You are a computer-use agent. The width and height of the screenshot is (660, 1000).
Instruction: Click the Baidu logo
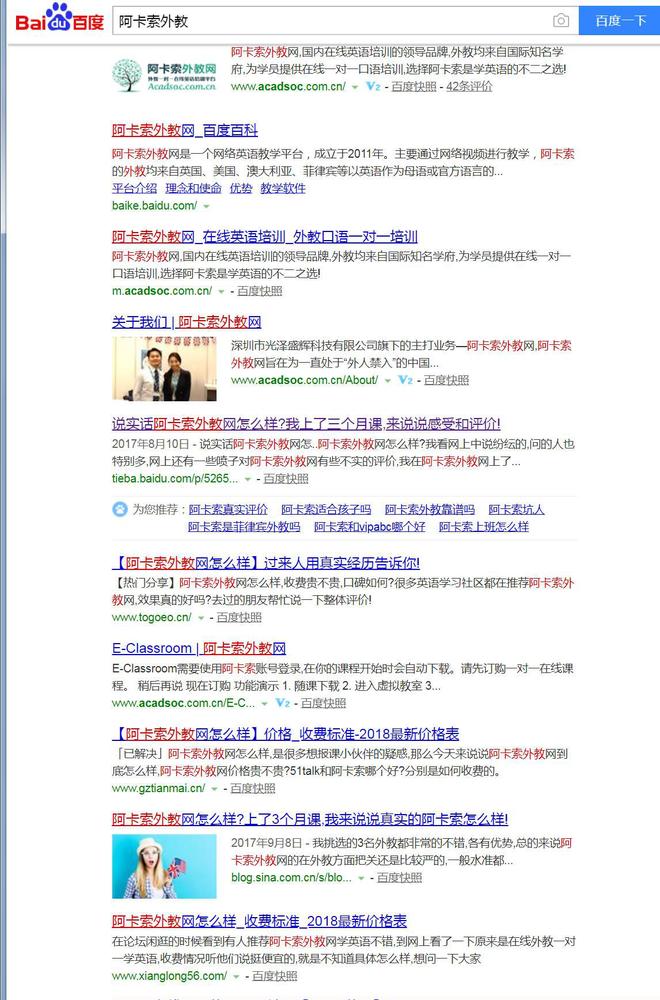pos(59,19)
